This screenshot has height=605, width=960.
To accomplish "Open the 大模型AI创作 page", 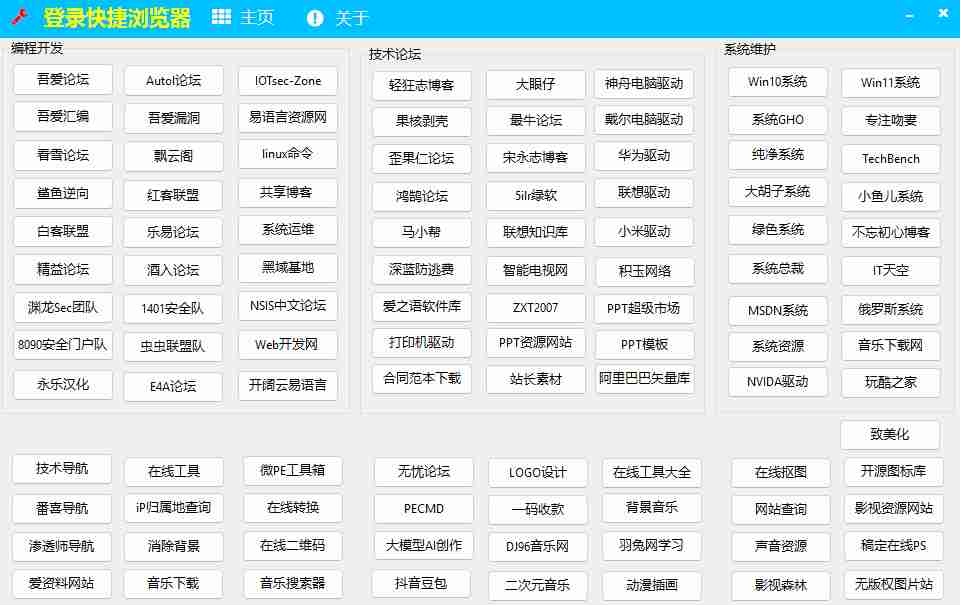I will (421, 546).
